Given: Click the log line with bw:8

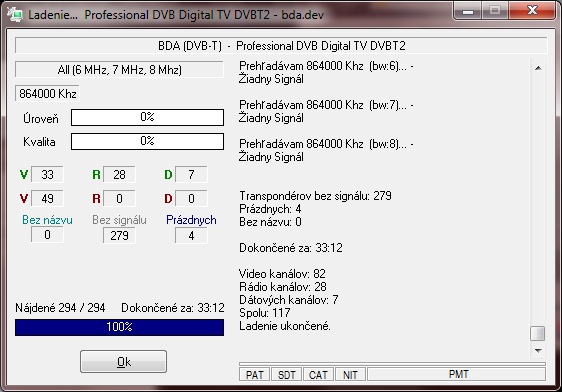Looking at the screenshot, I should [x=326, y=144].
